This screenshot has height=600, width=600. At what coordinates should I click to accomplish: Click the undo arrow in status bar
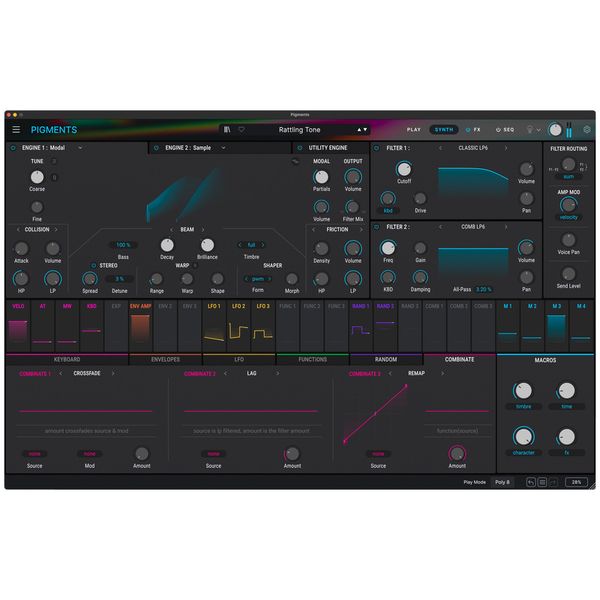(x=531, y=482)
